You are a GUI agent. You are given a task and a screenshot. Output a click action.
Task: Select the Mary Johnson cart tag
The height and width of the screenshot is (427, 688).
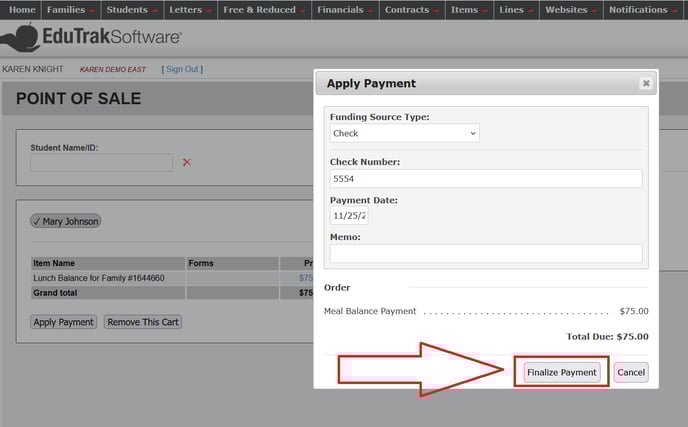coord(66,221)
